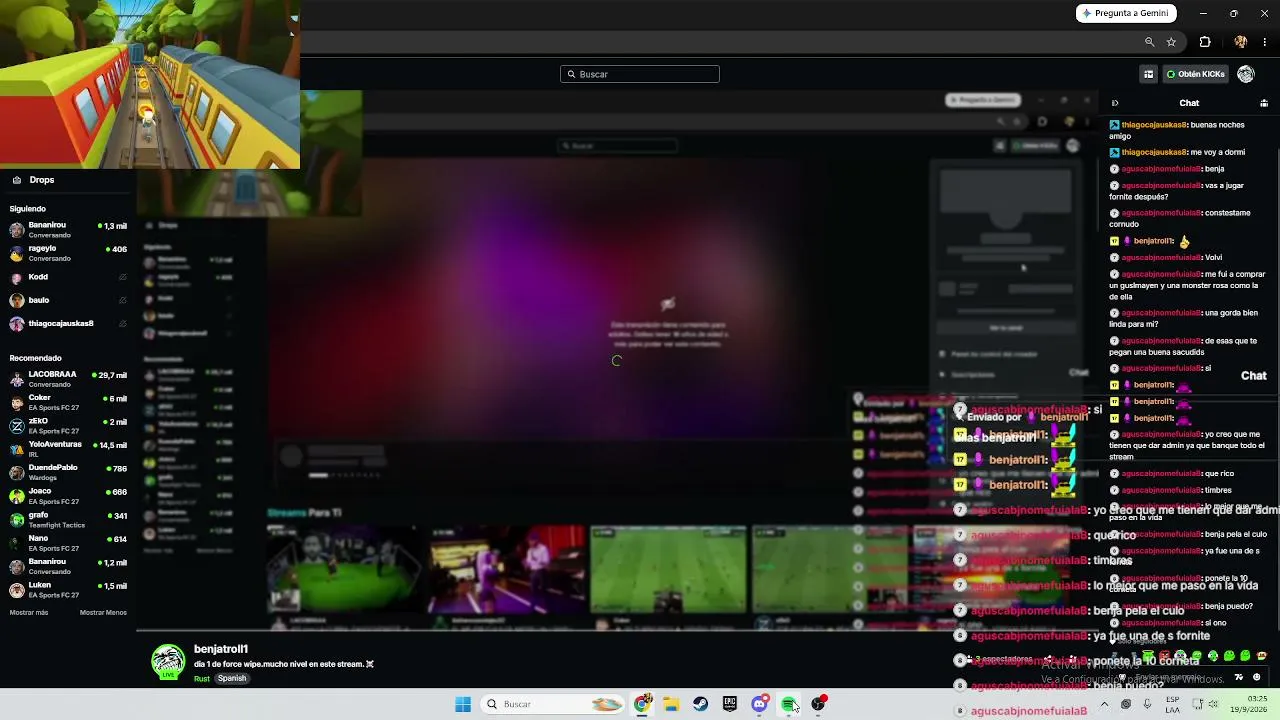The height and width of the screenshot is (720, 1280).
Task: Open Nano recommended channel
Action: click(x=68, y=543)
